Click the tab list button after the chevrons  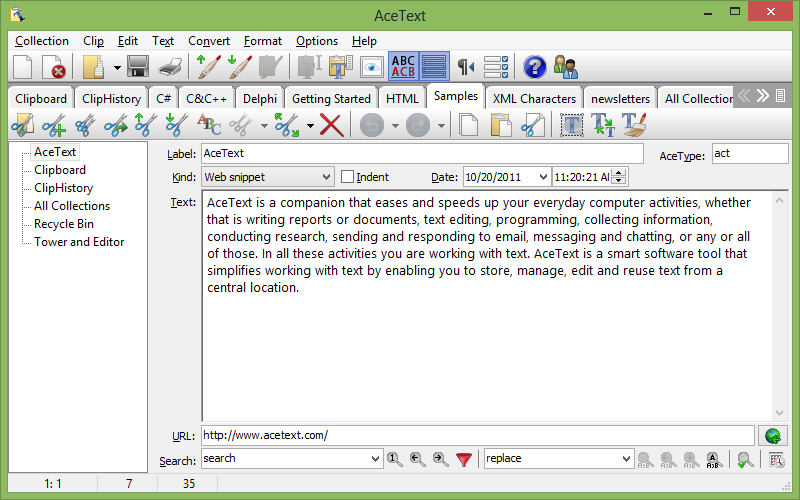pyautogui.click(x=780, y=95)
